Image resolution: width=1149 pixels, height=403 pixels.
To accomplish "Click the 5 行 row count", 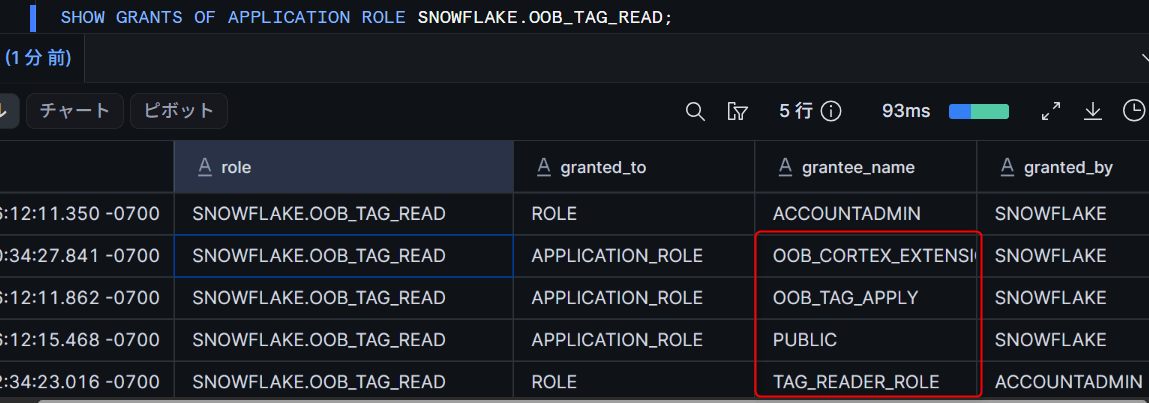I will pyautogui.click(x=796, y=111).
